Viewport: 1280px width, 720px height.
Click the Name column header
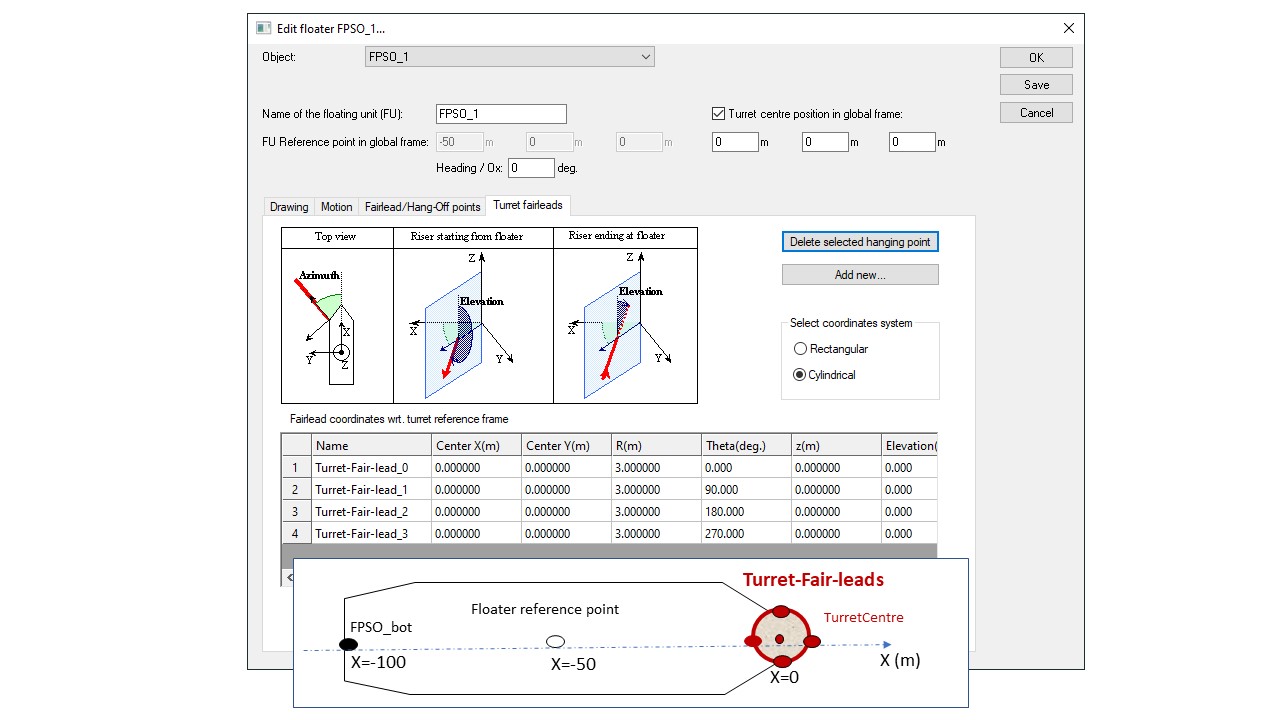(x=372, y=446)
